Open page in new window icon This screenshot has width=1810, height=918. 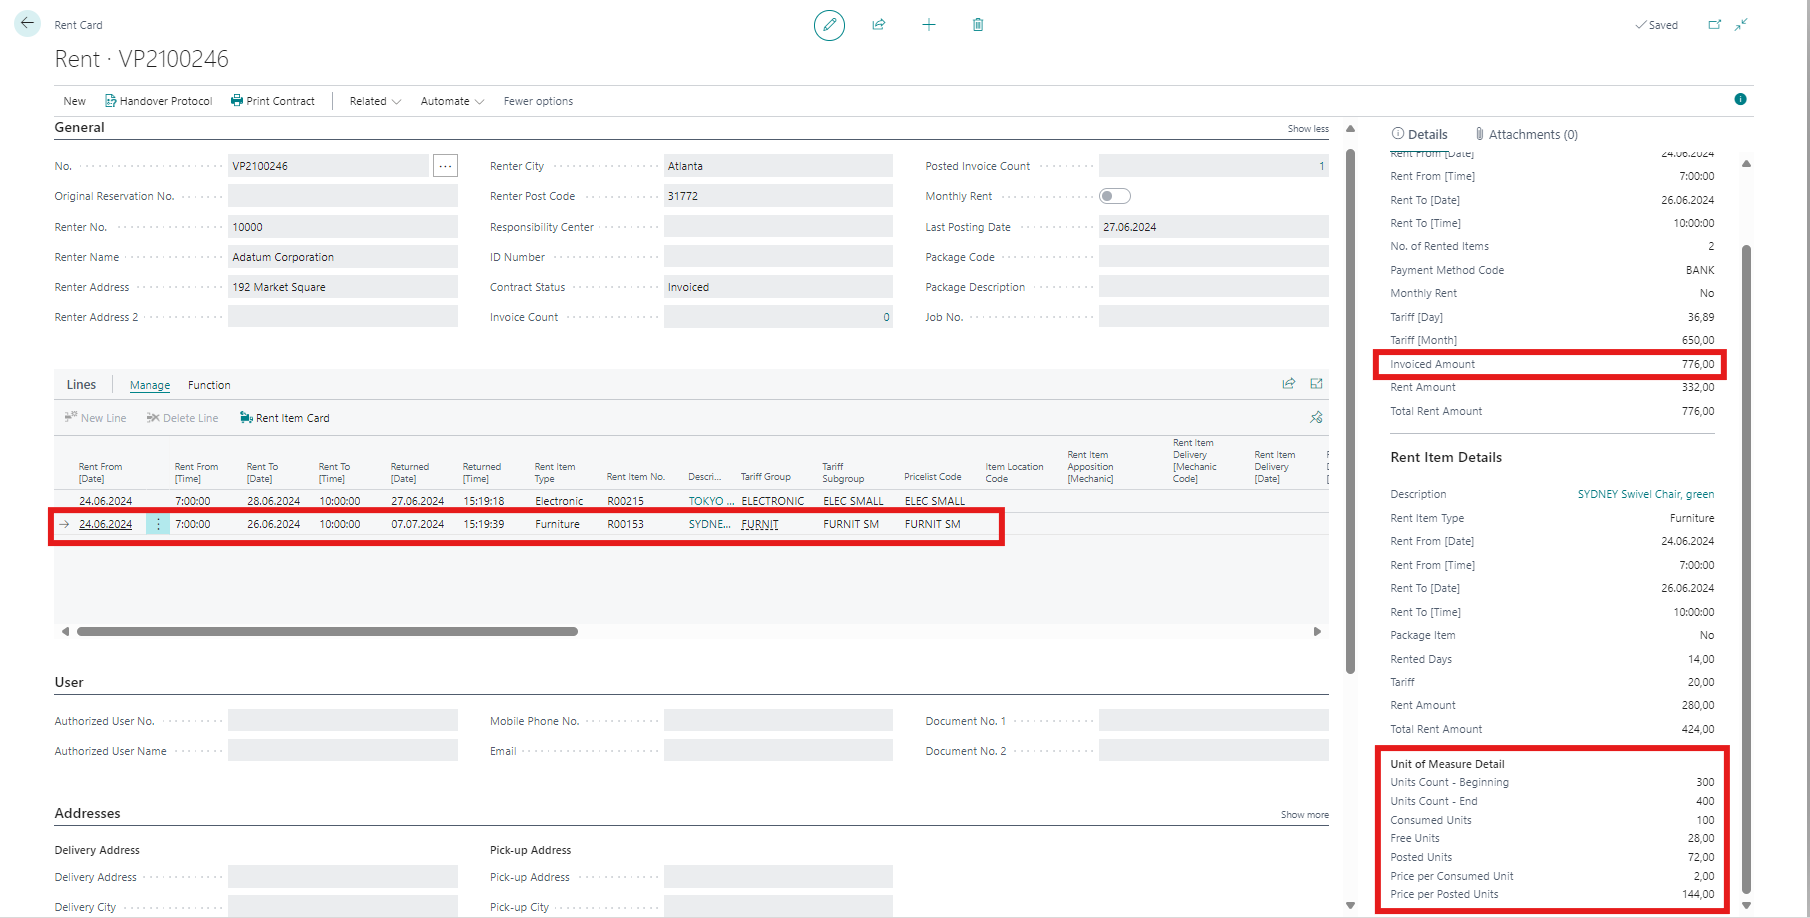tap(1715, 25)
